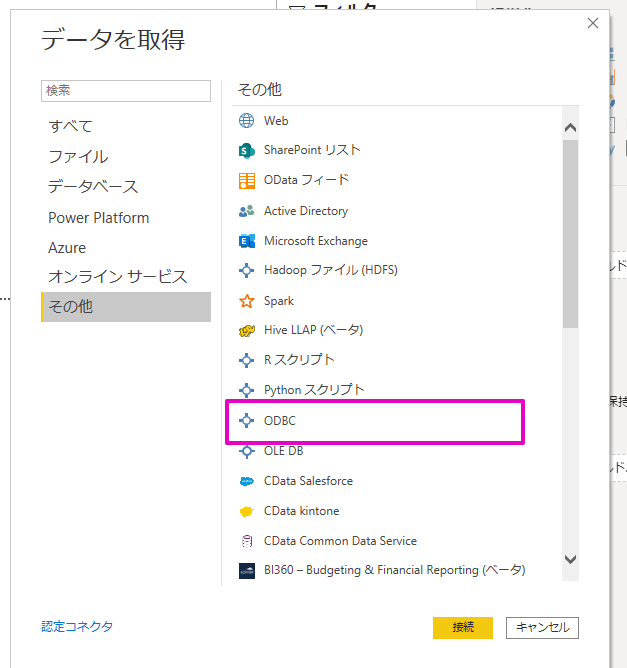Switch to the Power Platform category

(99, 218)
